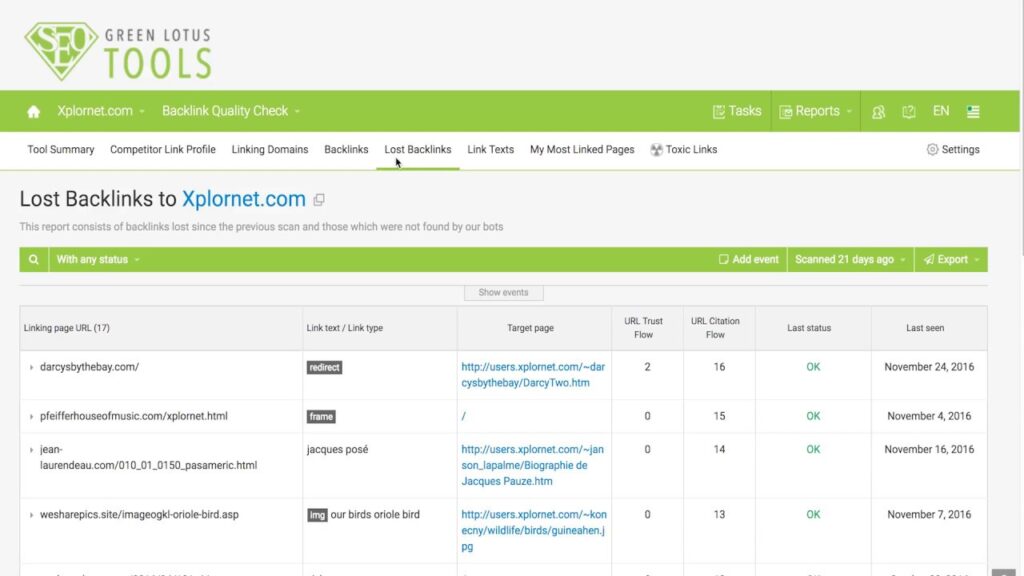Open the Scanned 21 days ago dropdown
Screen dimensions: 1024x576
point(850,259)
